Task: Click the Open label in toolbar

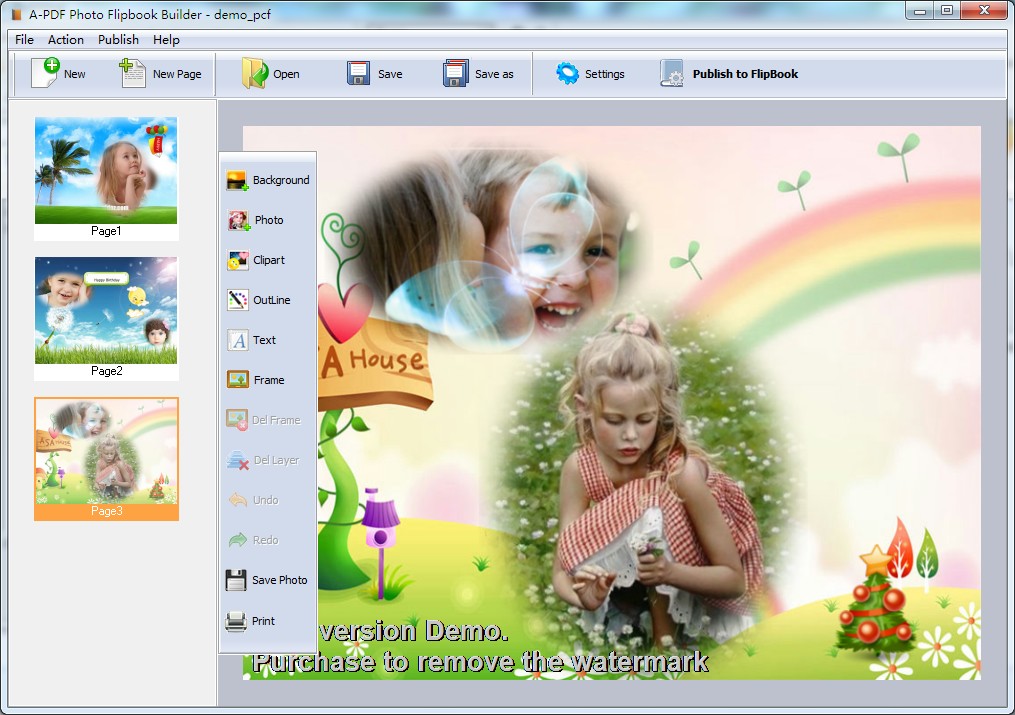Action: click(x=286, y=74)
